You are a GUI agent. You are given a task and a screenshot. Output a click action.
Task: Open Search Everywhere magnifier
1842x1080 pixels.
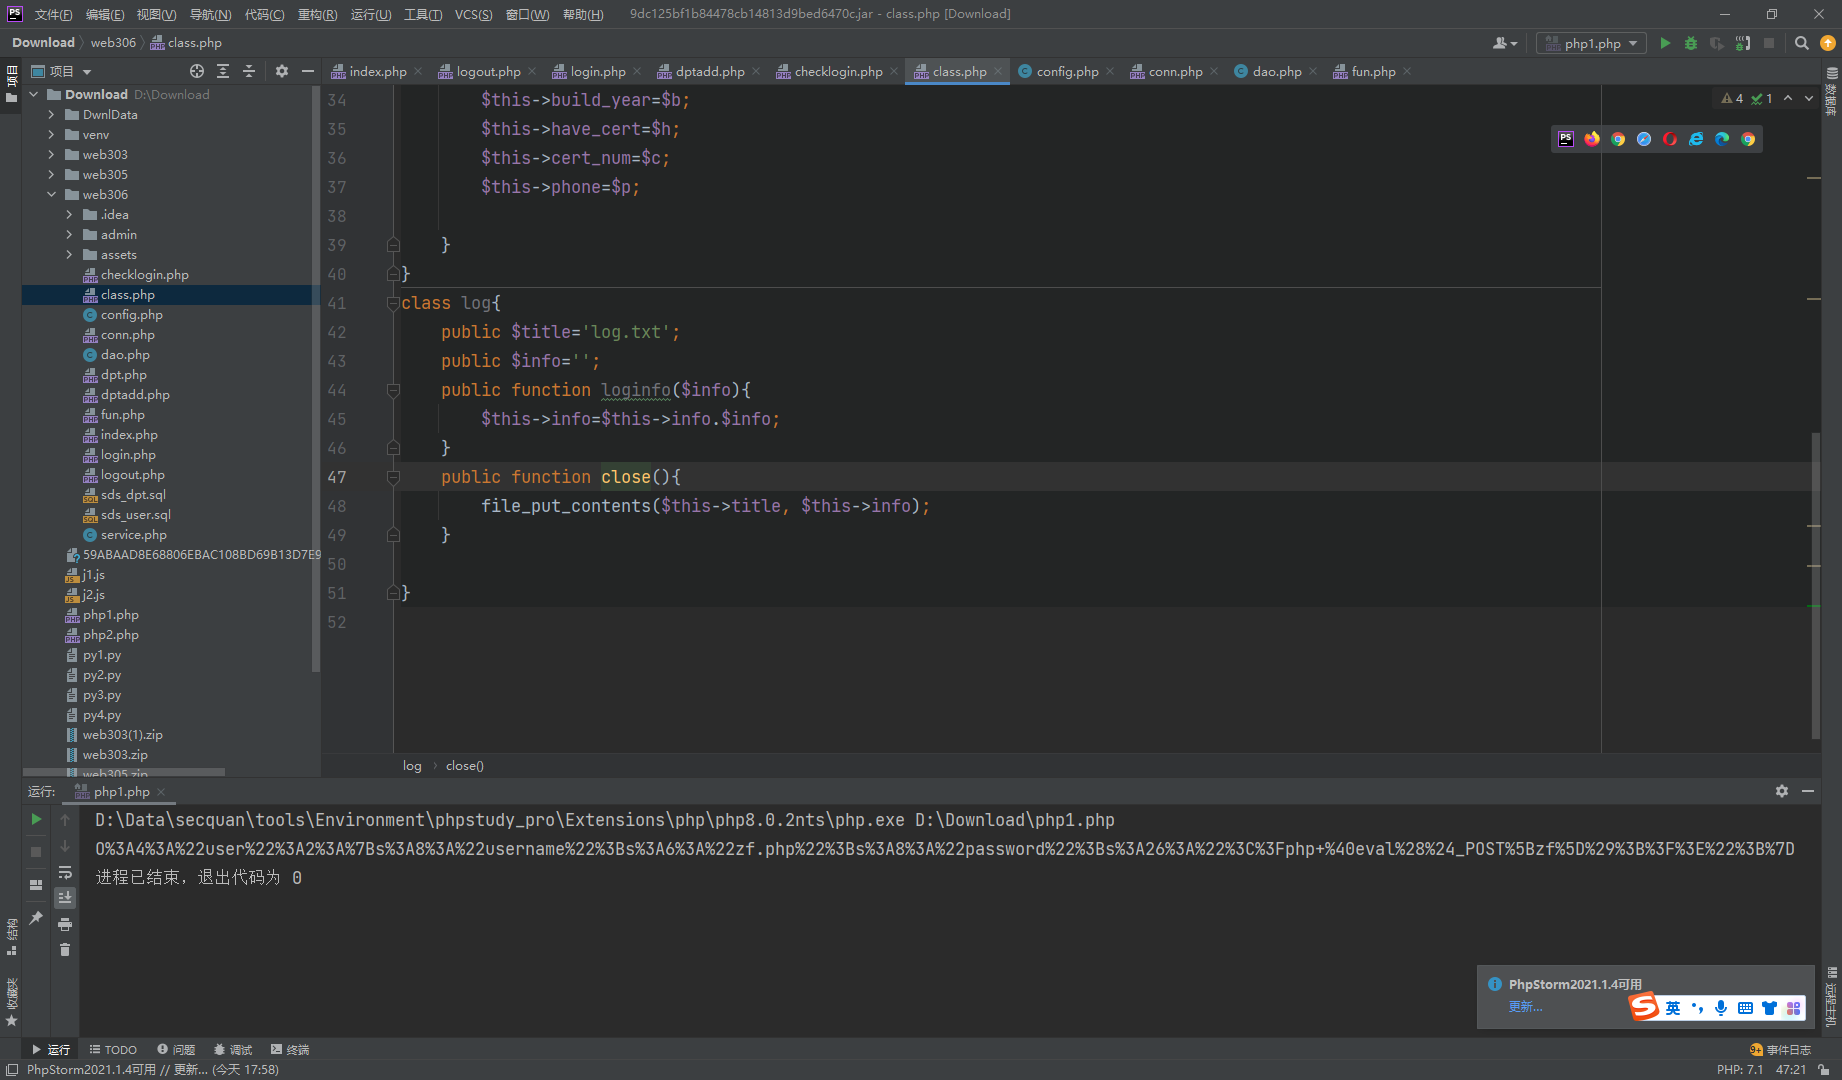(1801, 43)
